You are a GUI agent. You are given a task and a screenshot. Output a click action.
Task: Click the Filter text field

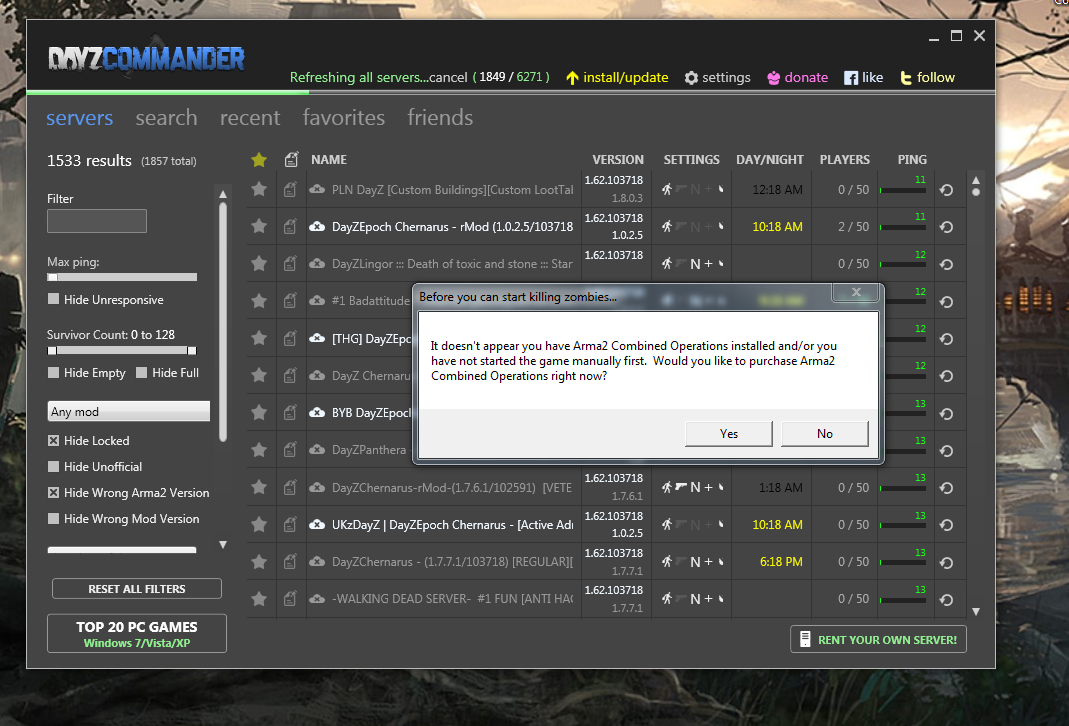pos(97,221)
